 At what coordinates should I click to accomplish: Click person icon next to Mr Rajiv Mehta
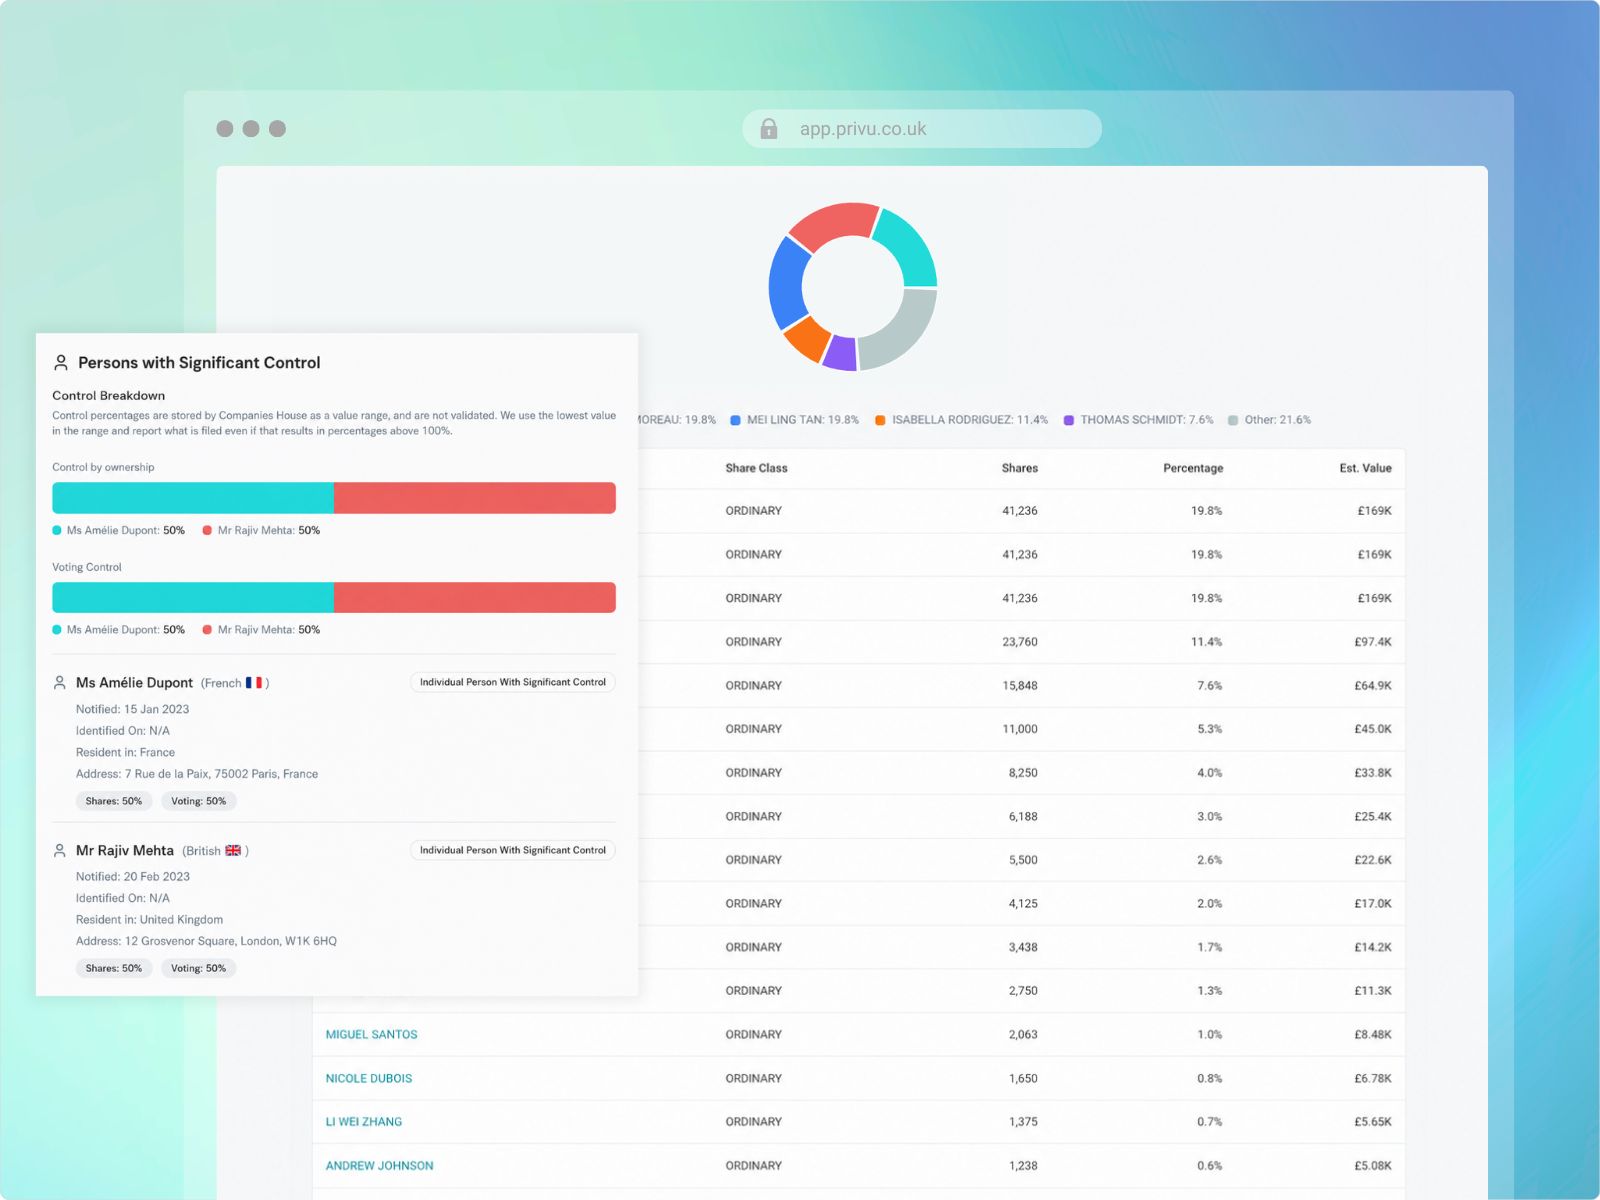(x=60, y=850)
